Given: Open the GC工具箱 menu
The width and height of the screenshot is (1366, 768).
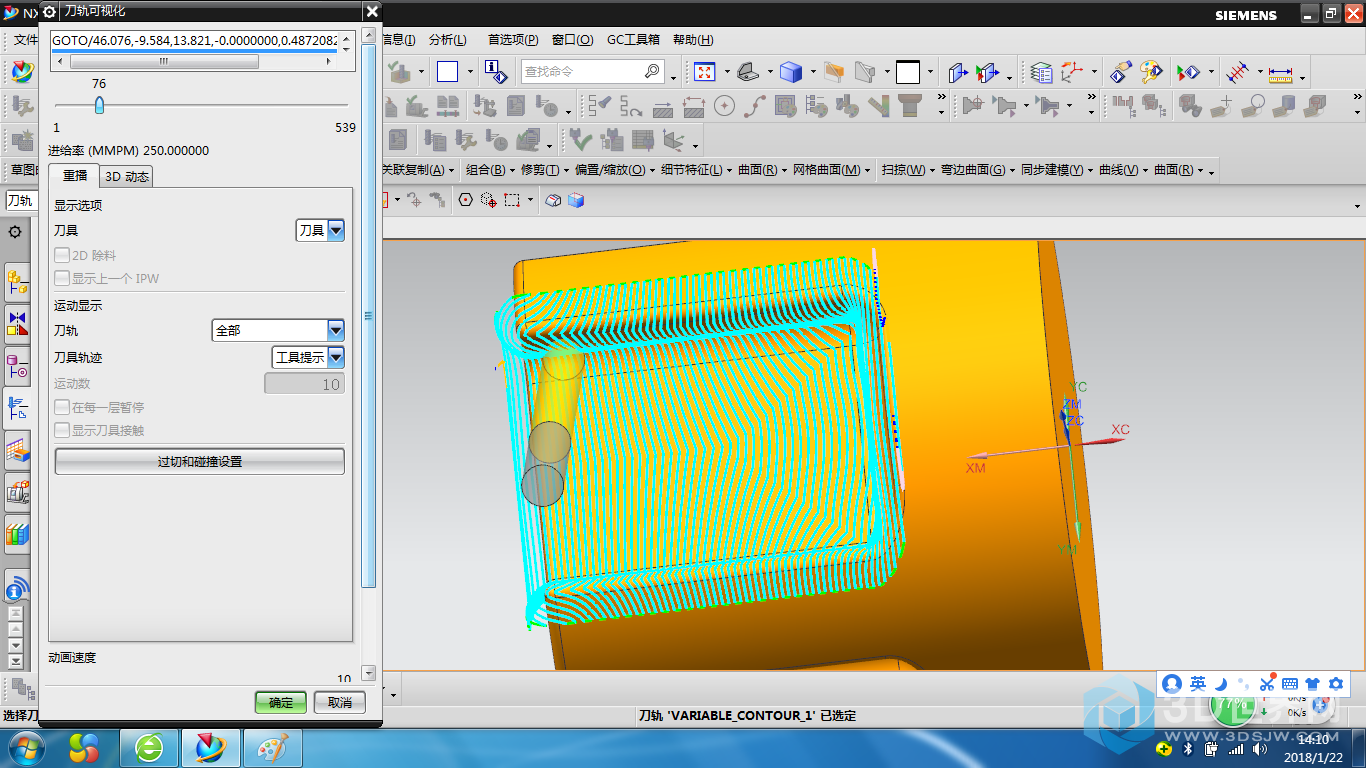Looking at the screenshot, I should 633,40.
